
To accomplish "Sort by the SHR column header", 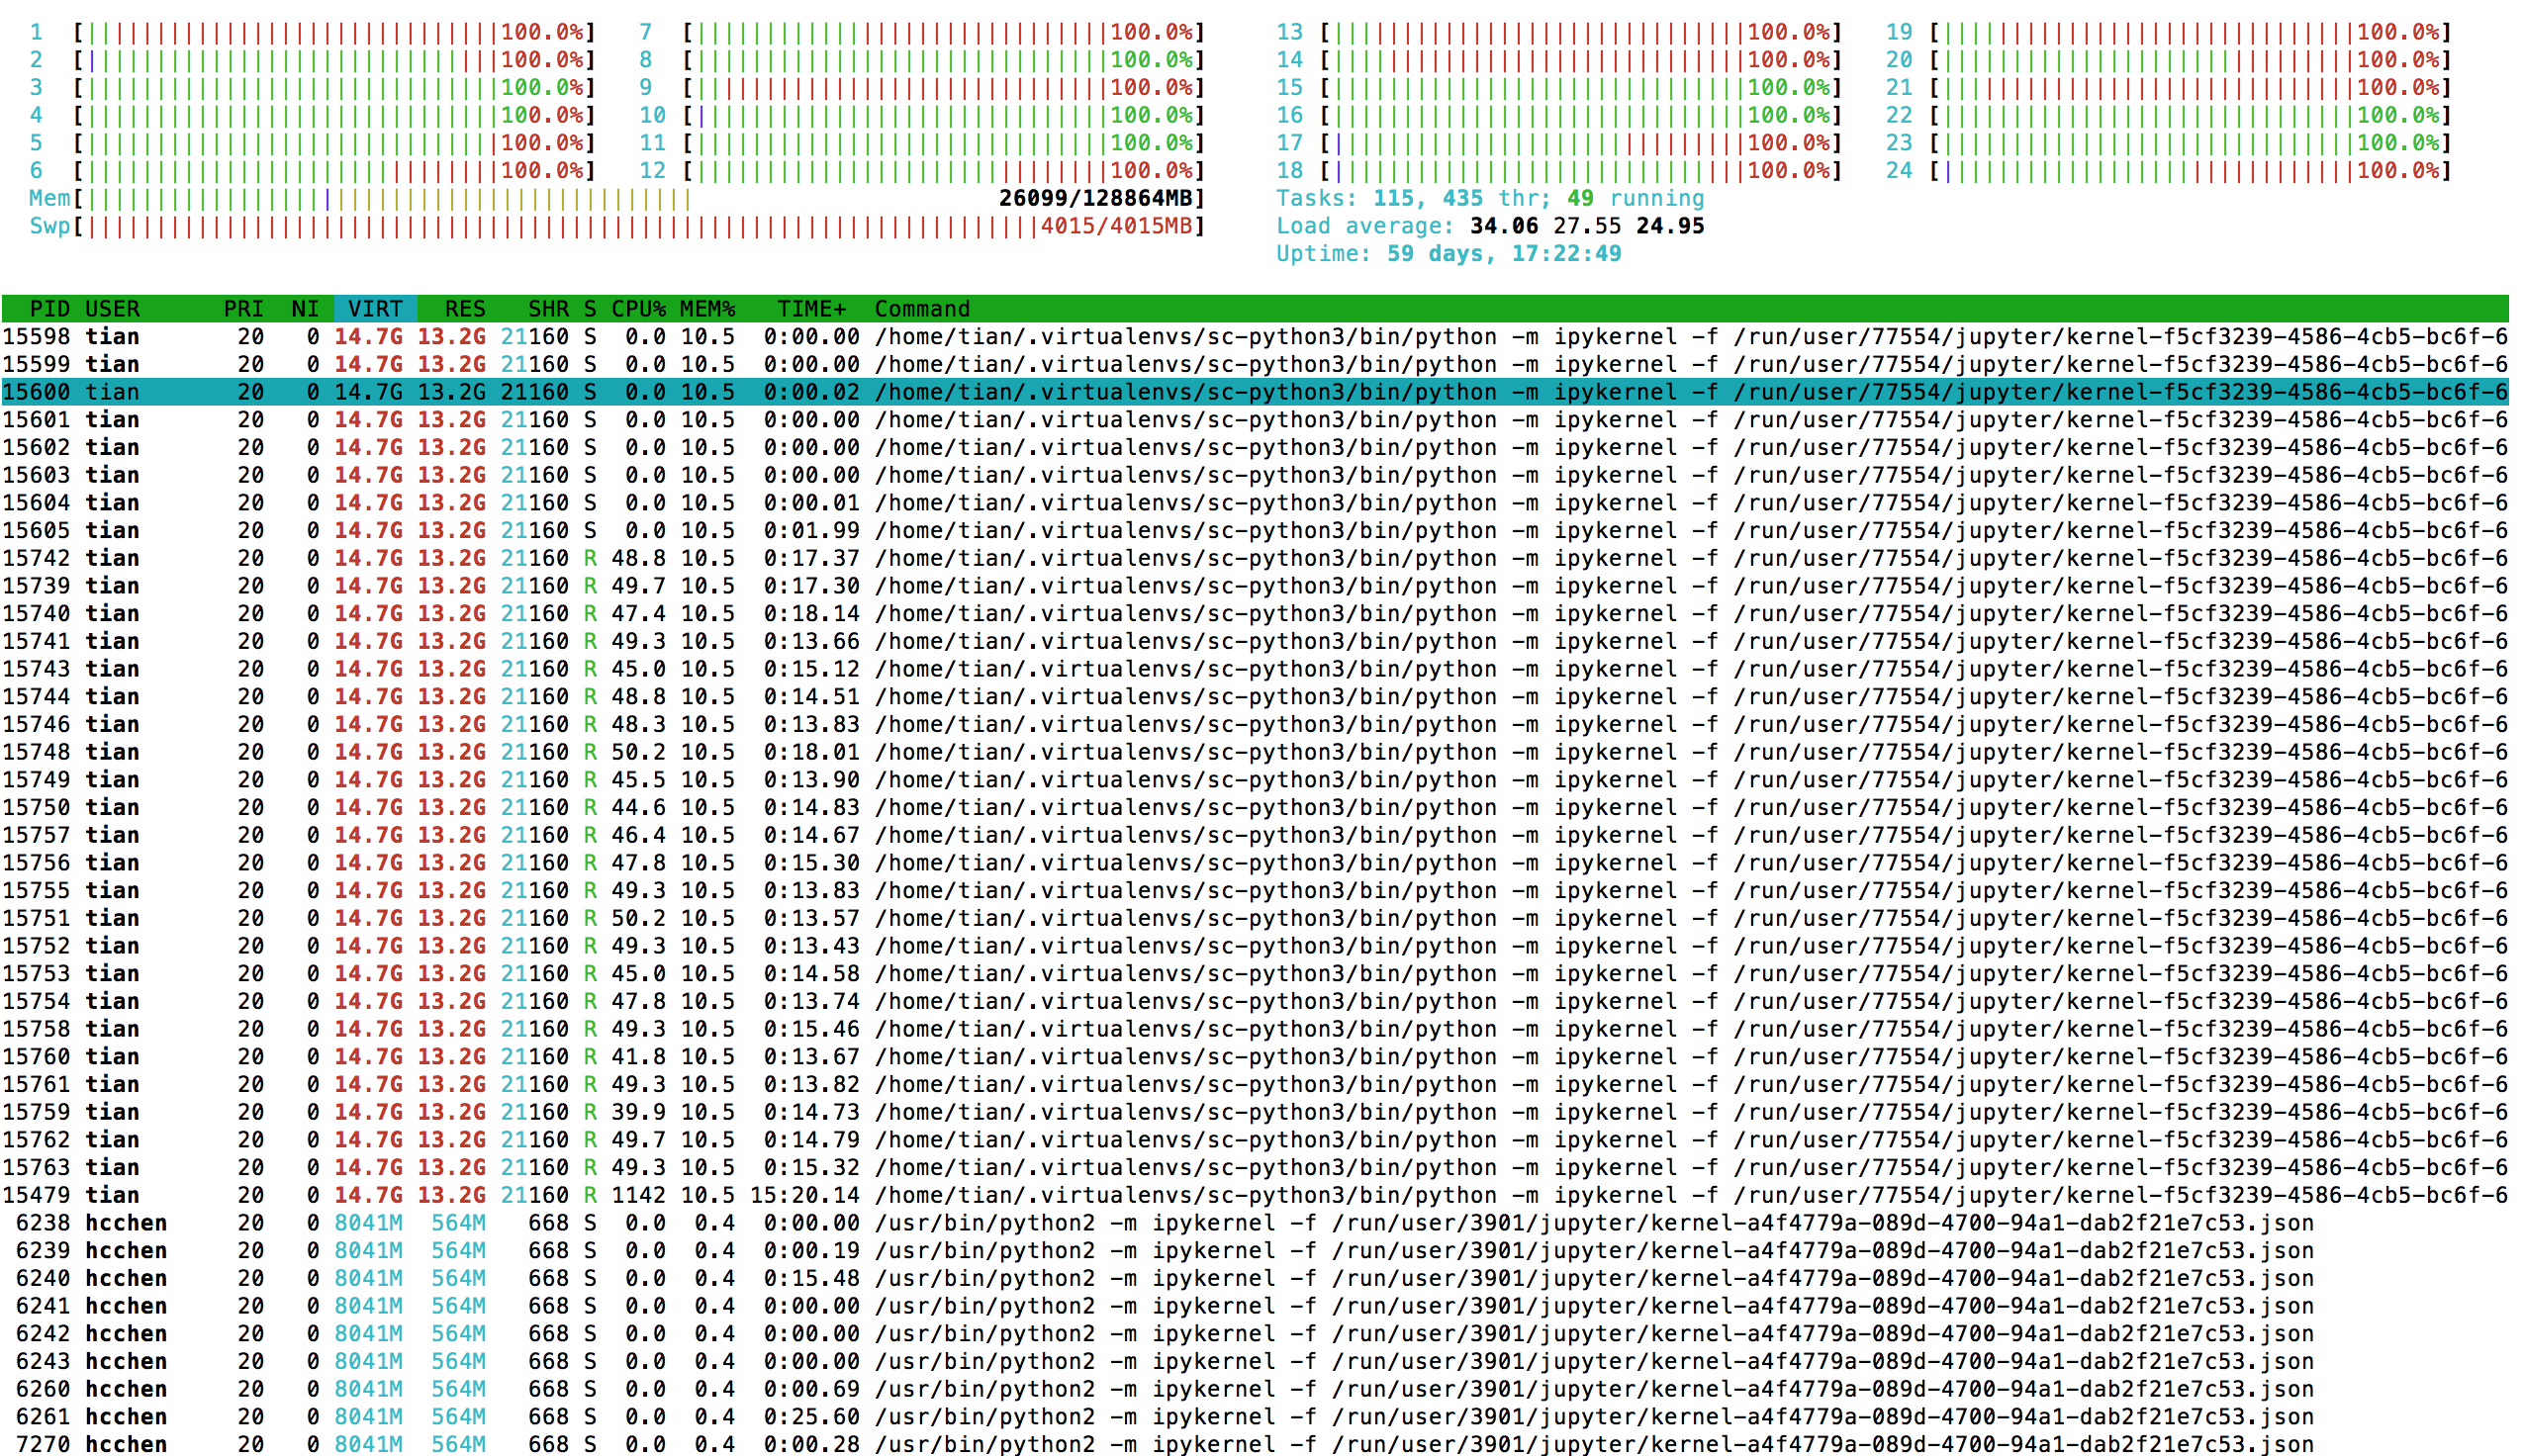I will 548,309.
